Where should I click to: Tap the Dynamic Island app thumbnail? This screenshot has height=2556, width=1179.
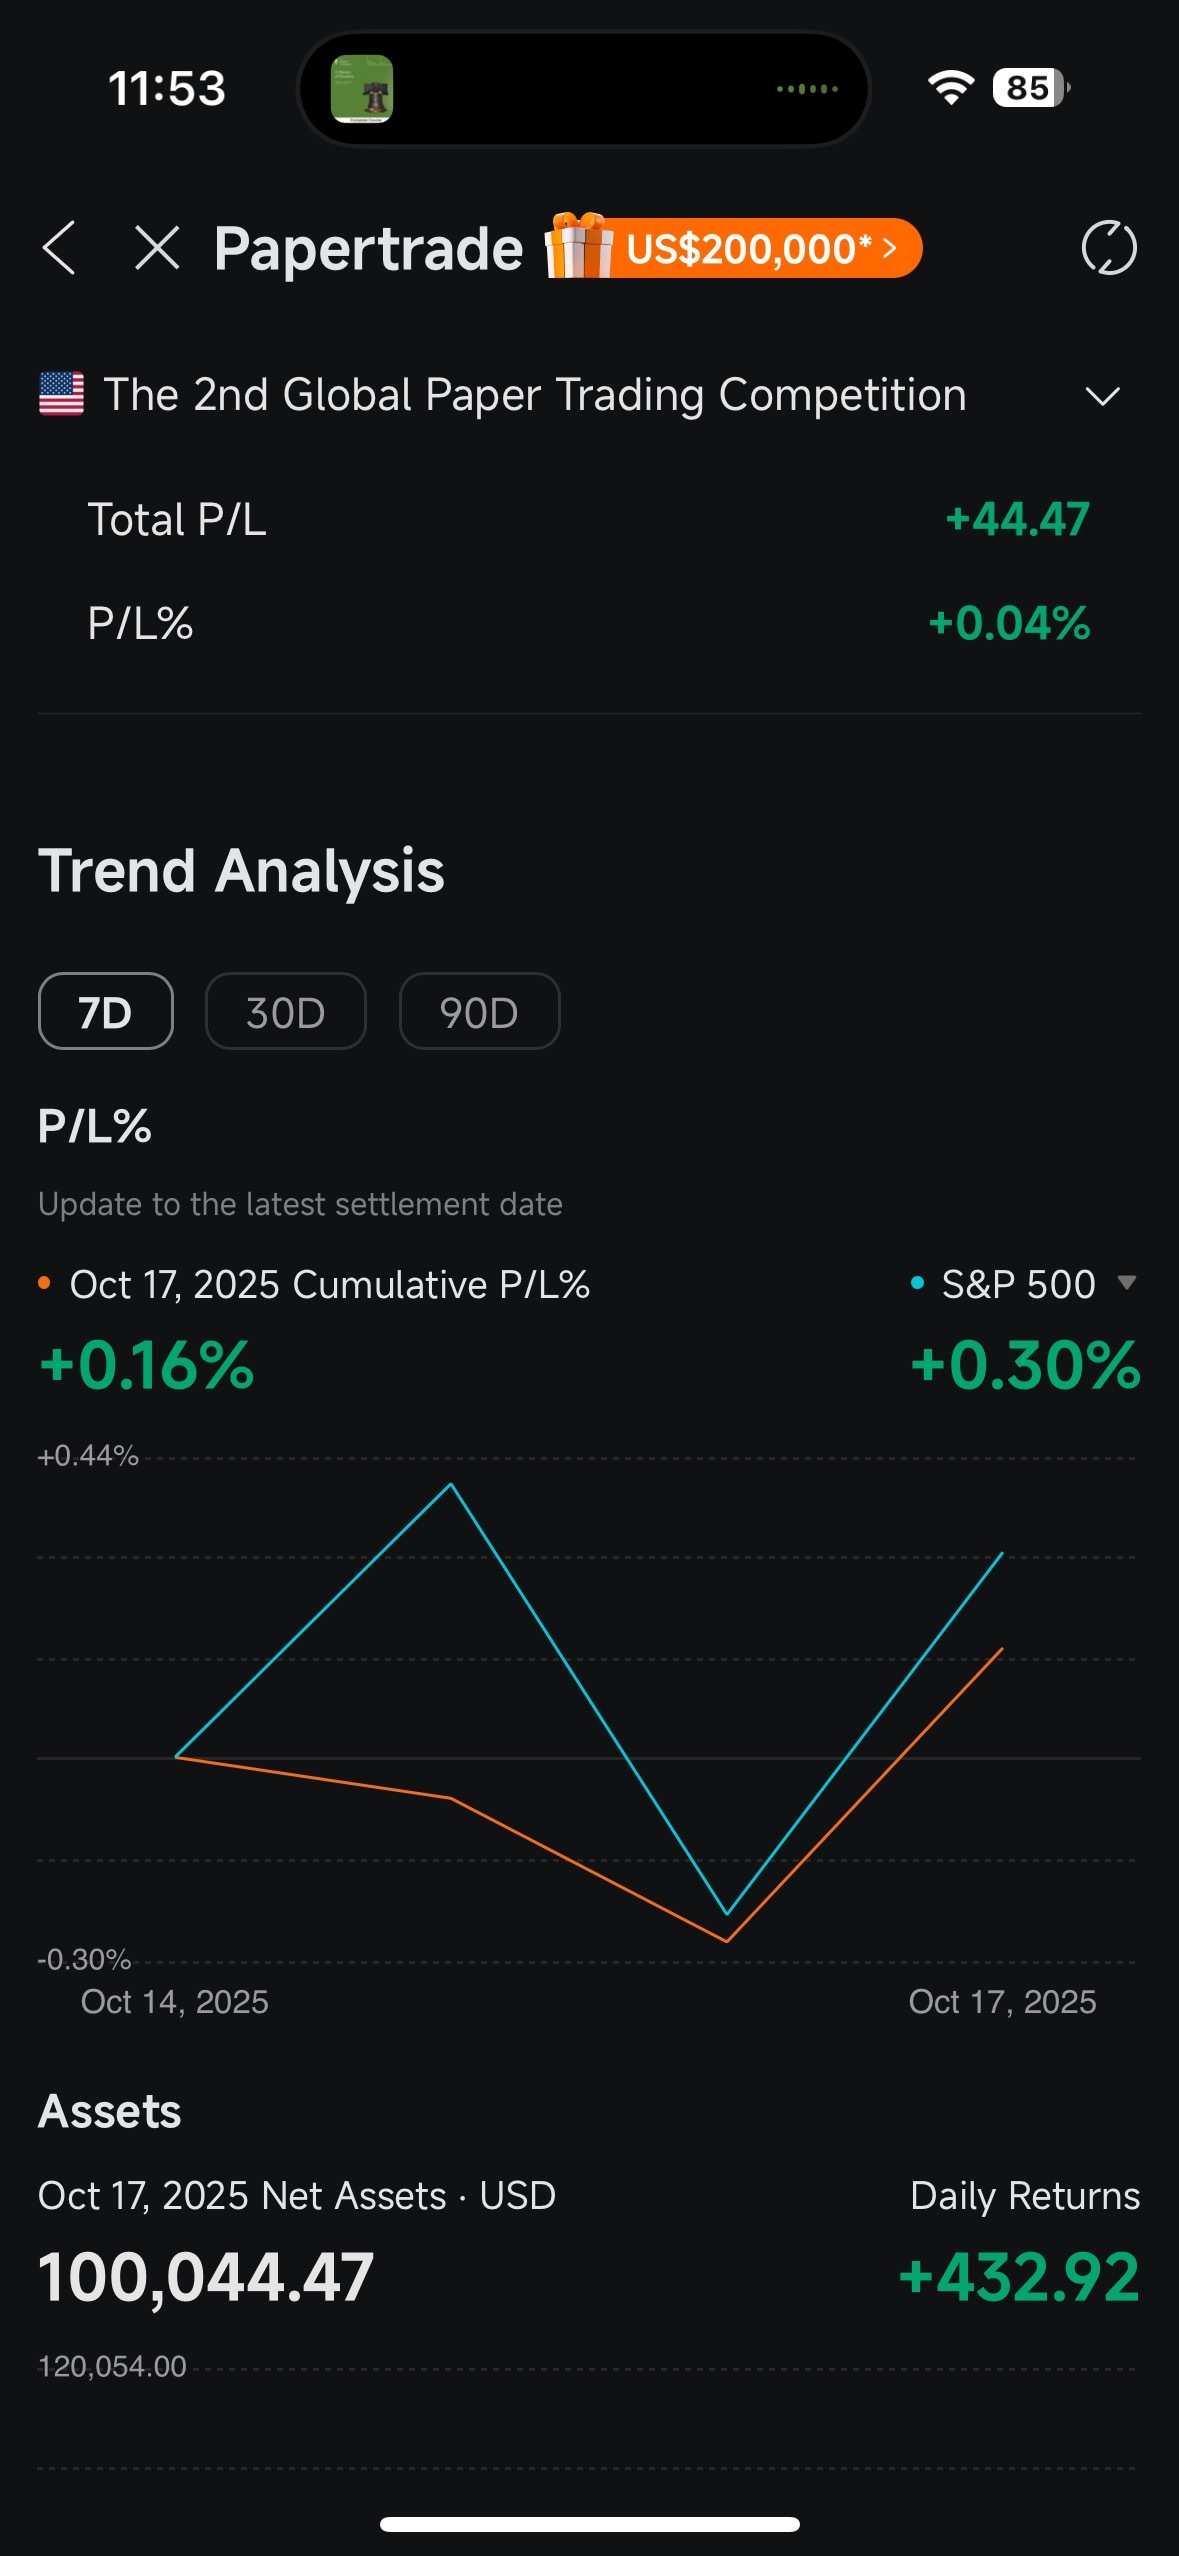[x=362, y=89]
